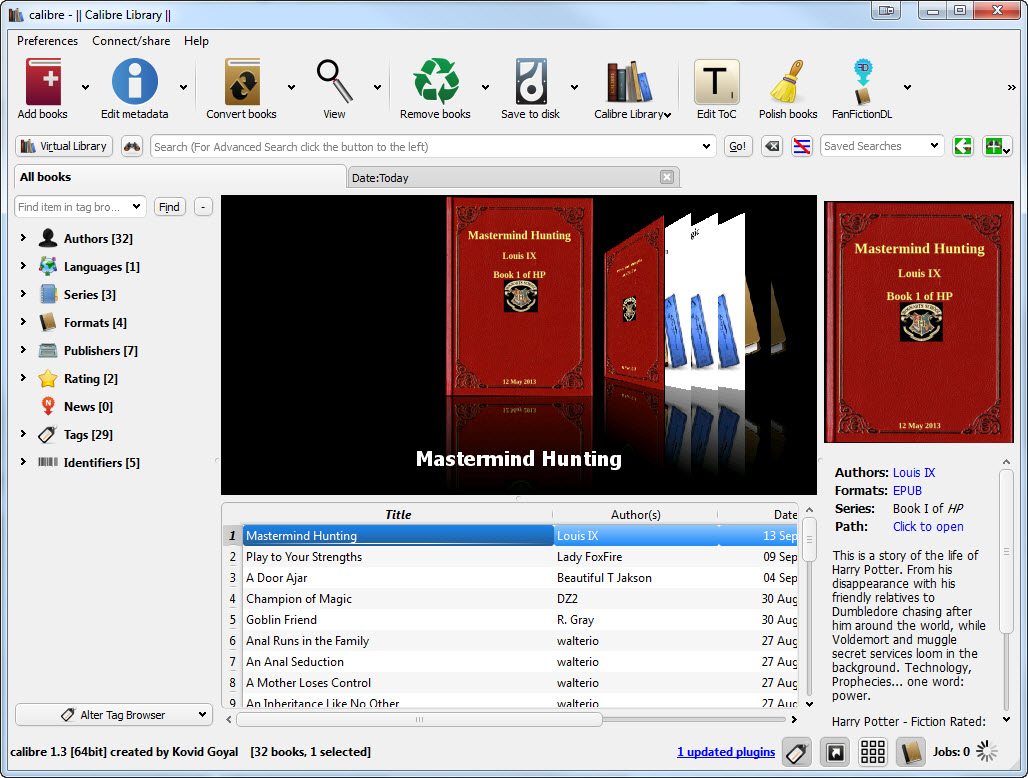Open Add books dropdown arrow
This screenshot has height=778, width=1028.
click(85, 87)
